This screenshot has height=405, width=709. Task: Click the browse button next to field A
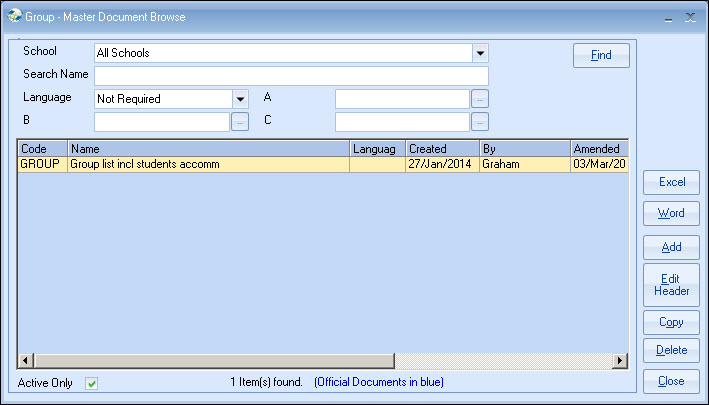point(480,99)
